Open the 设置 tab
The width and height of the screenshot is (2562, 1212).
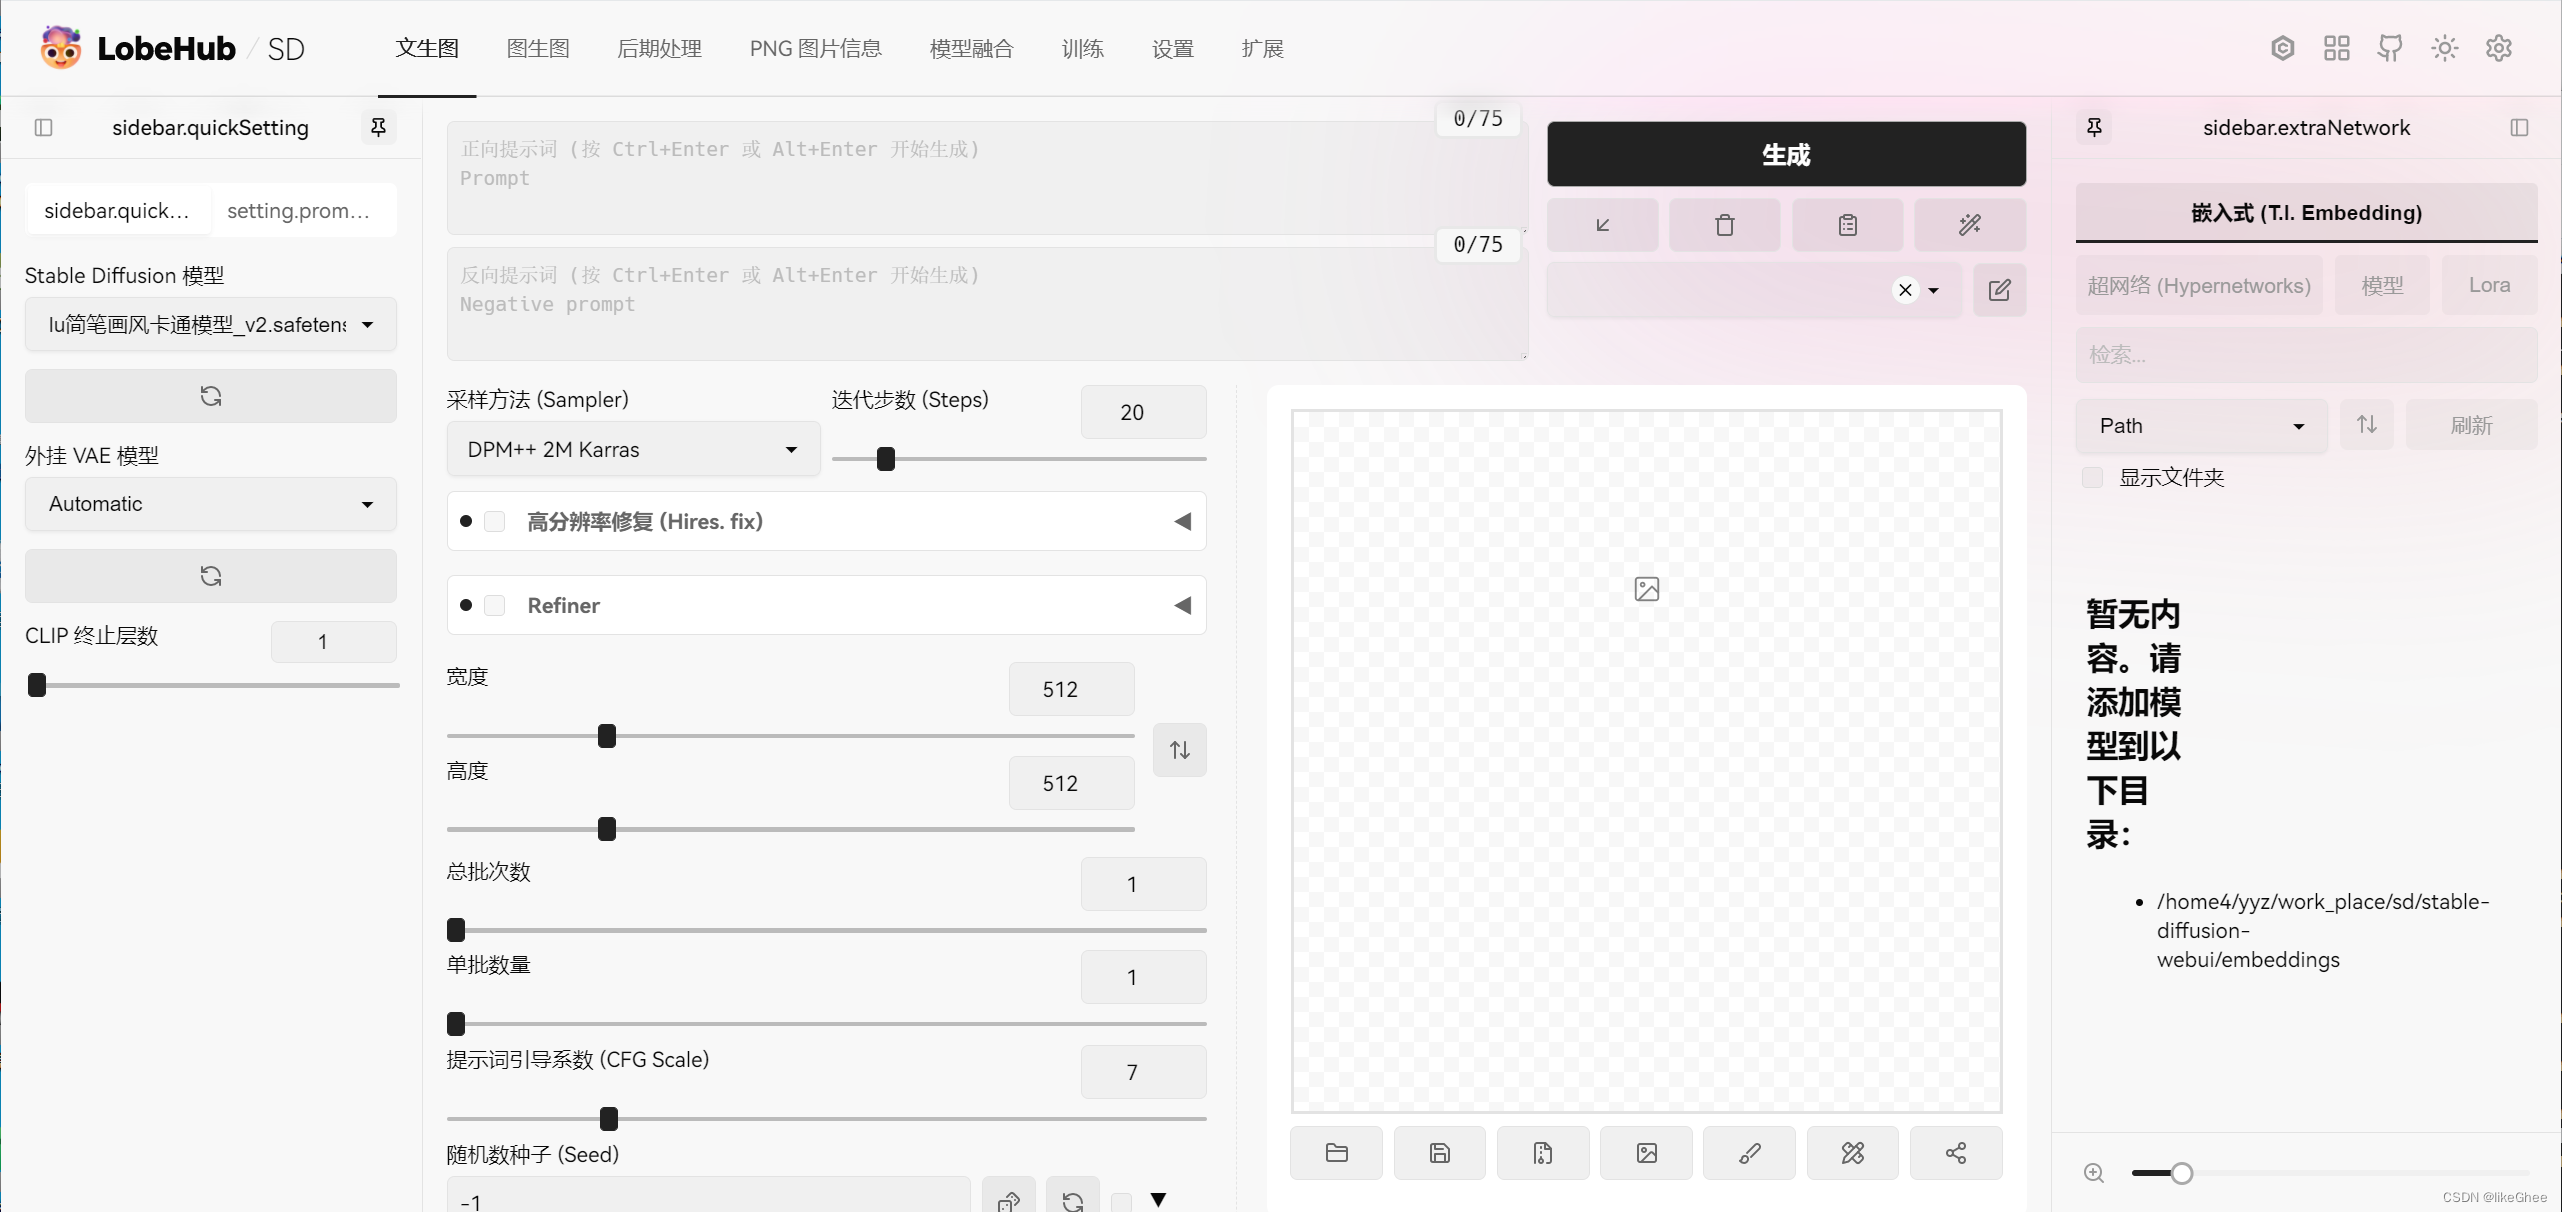[1173, 48]
